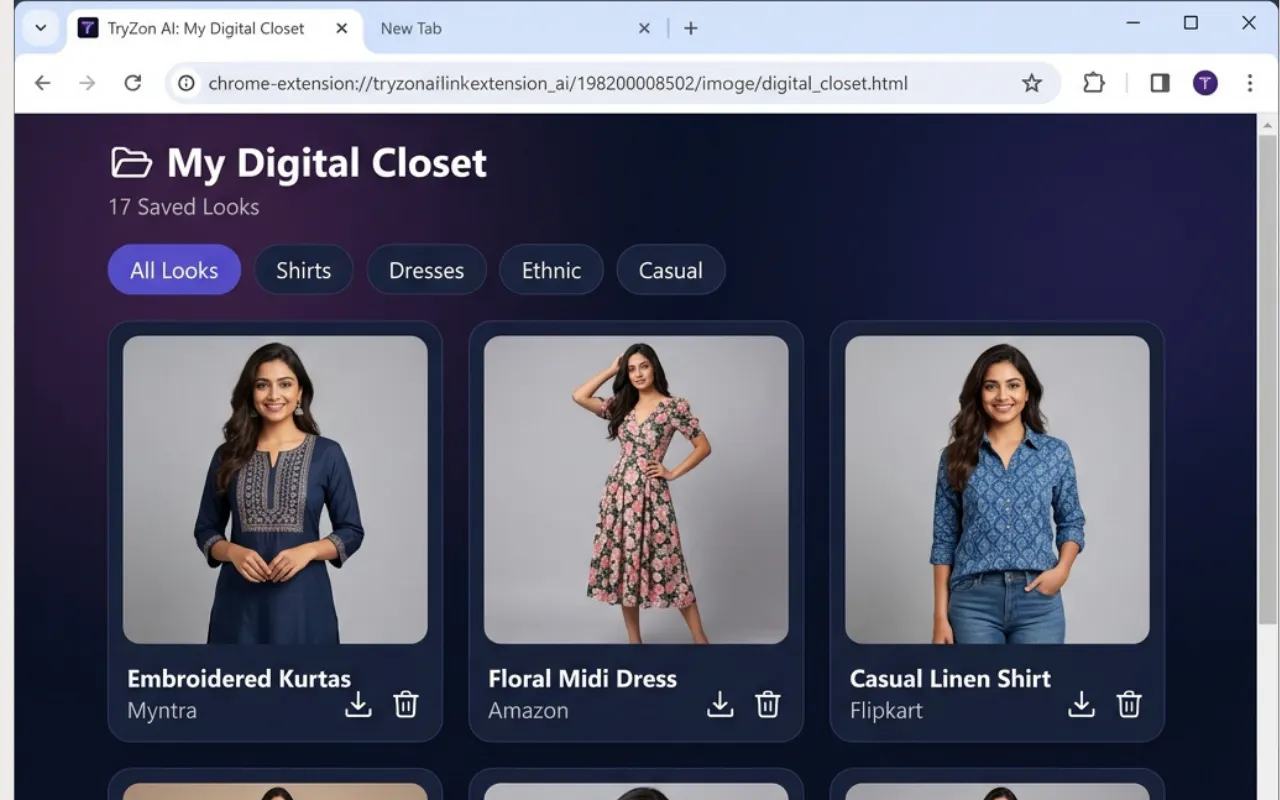Download the Casual Linen Shirt look
The height and width of the screenshot is (800, 1280).
[x=1081, y=704]
